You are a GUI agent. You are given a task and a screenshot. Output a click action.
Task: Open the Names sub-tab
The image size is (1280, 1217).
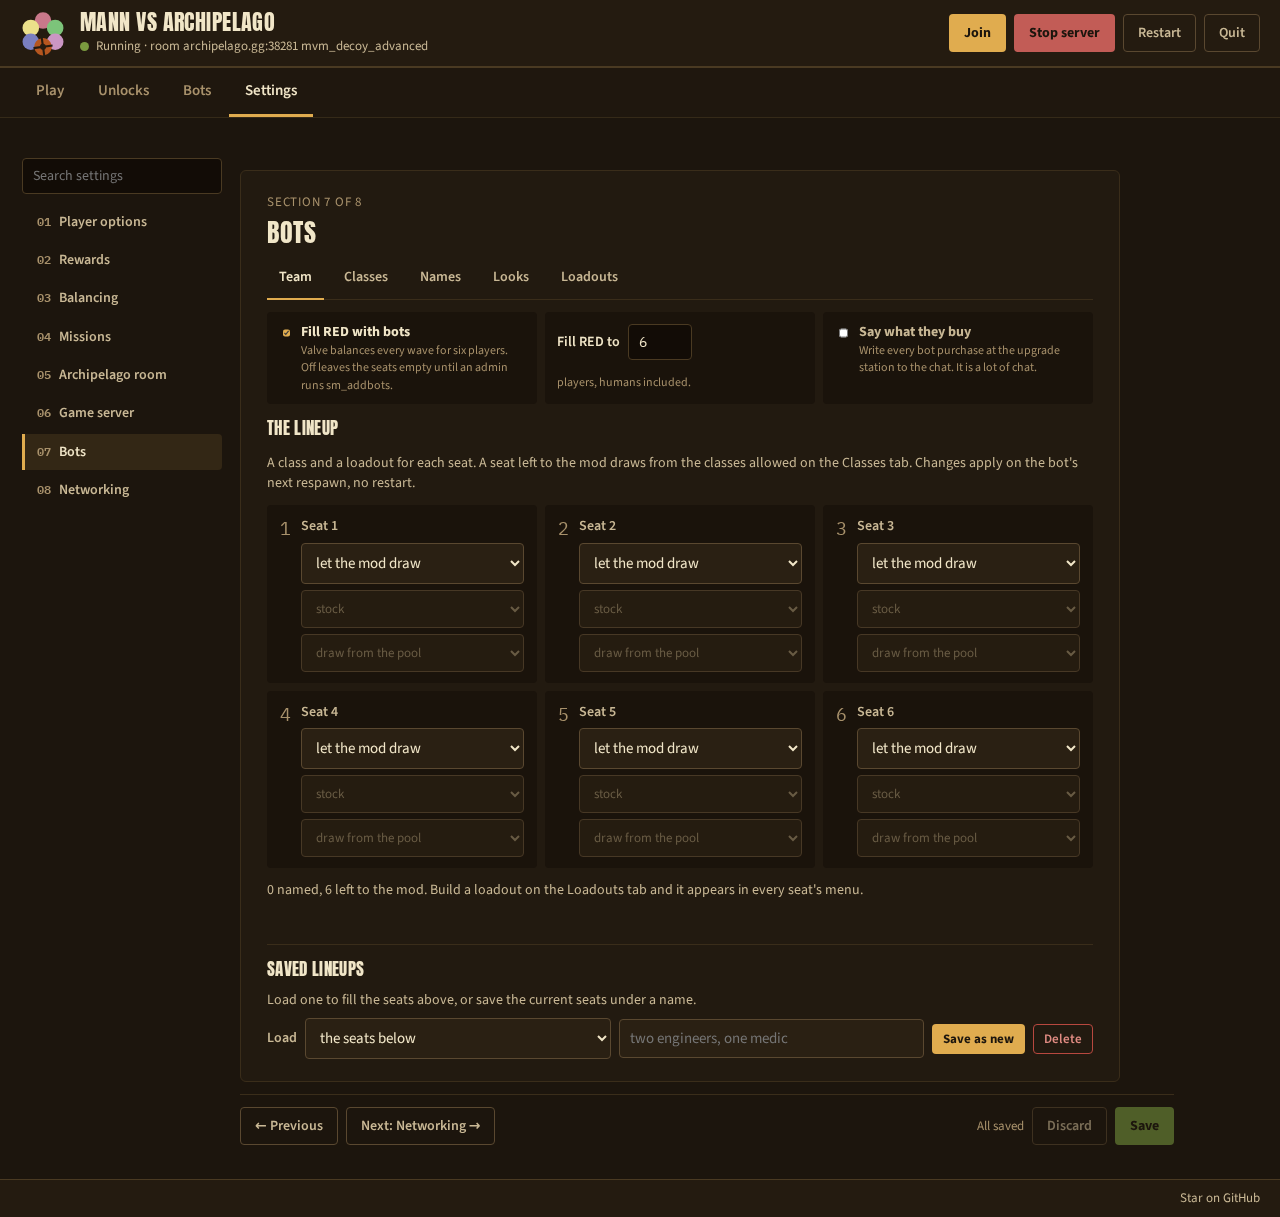point(440,276)
